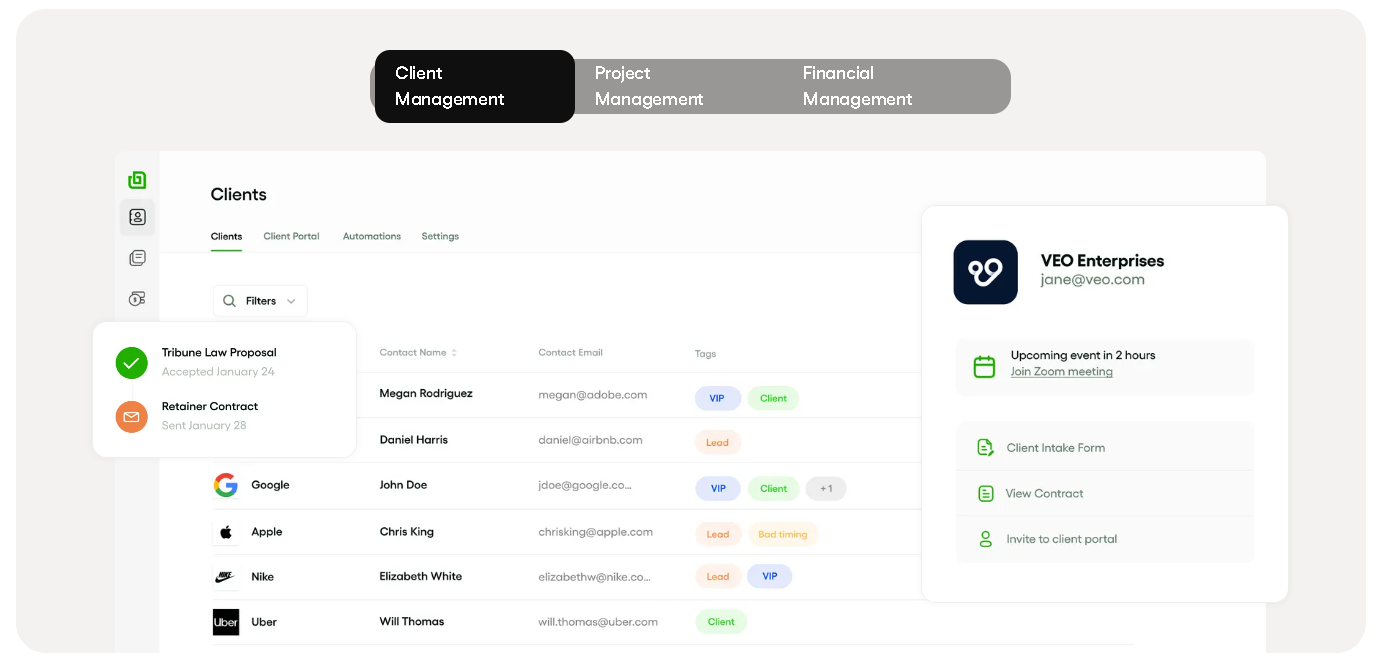Click the Nike company name
Image resolution: width=1377 pixels, height=663 pixels.
pos(263,577)
